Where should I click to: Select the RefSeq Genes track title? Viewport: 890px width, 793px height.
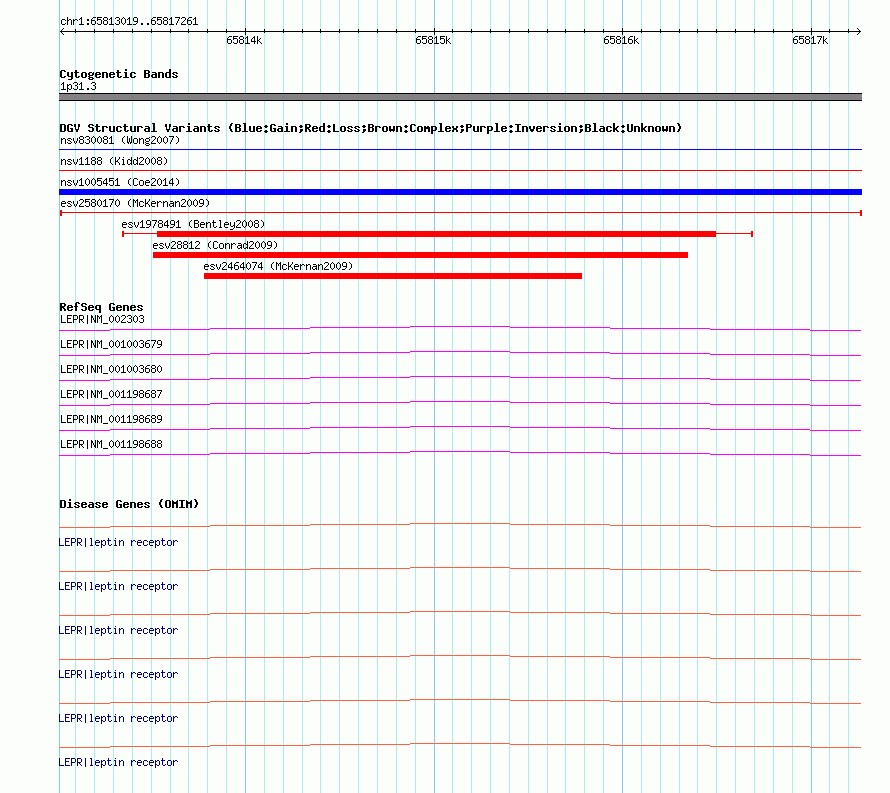tap(102, 307)
